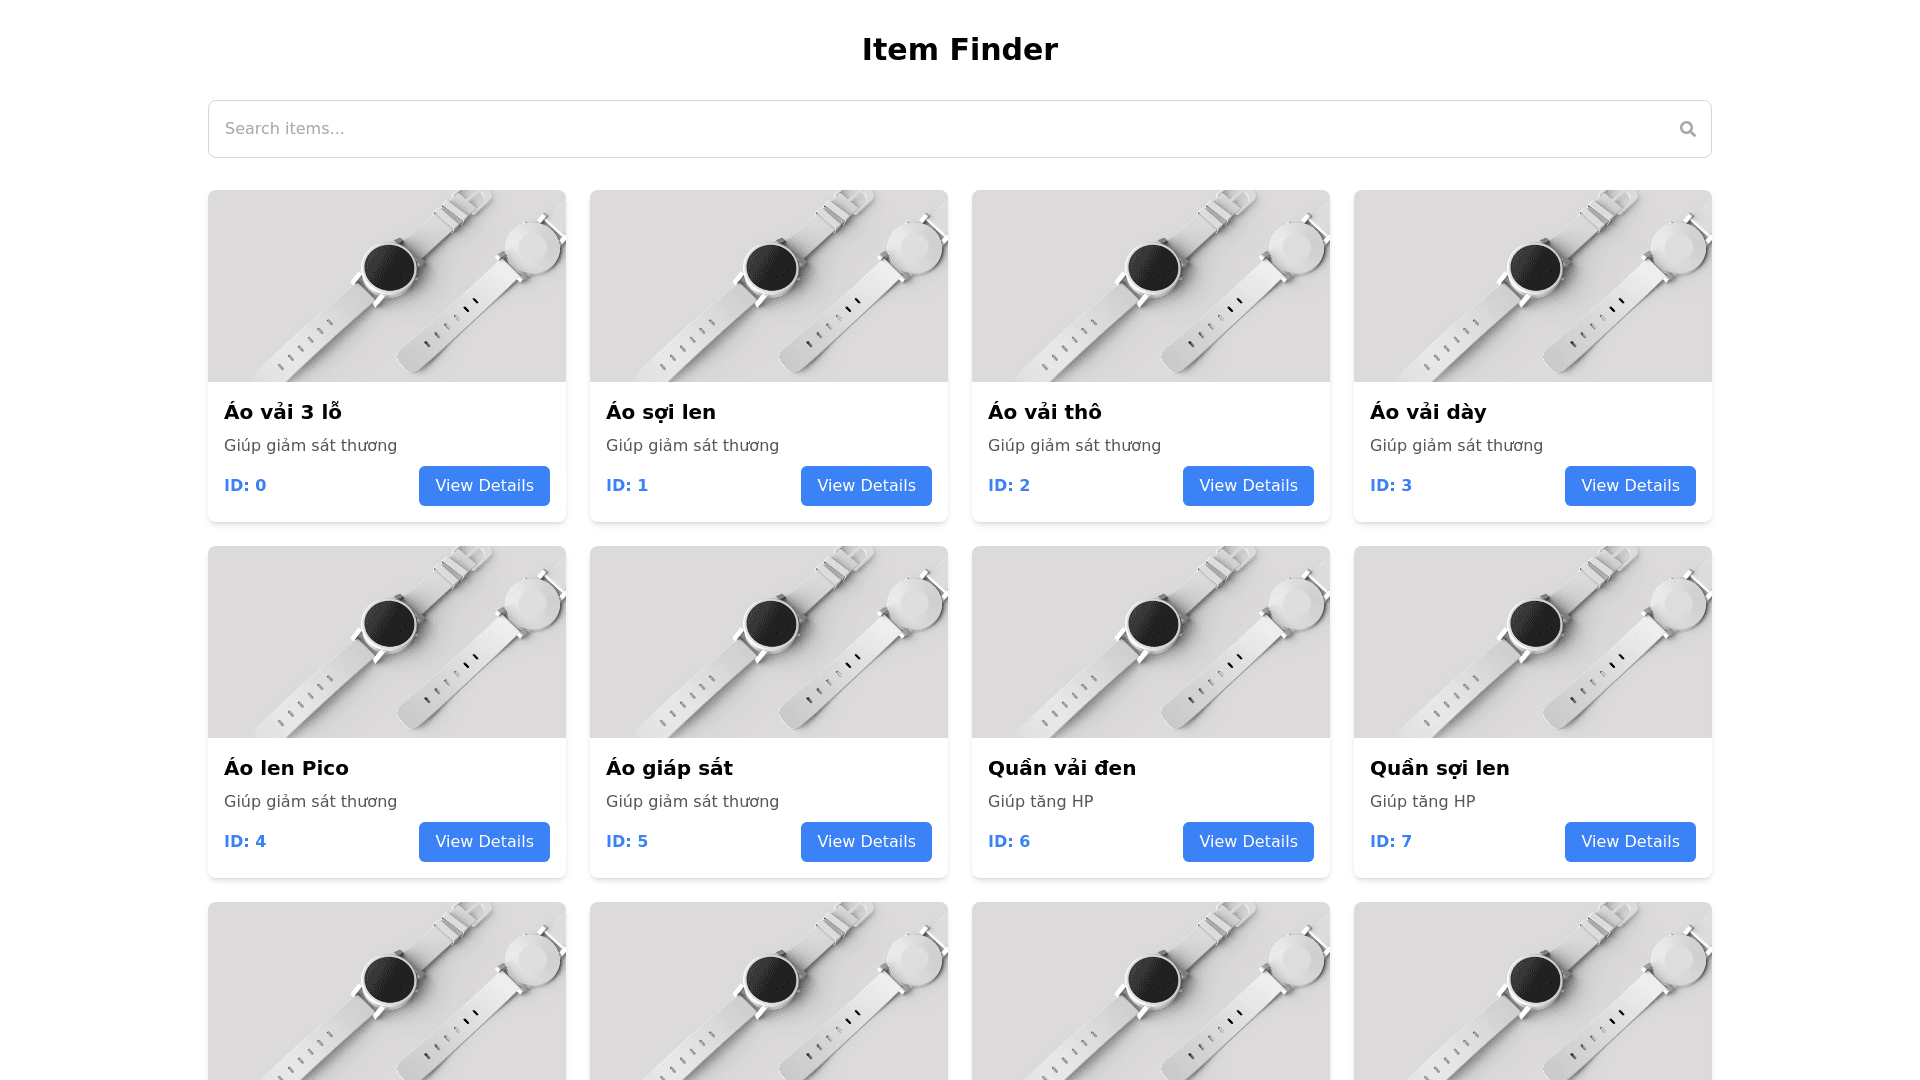Open the Quần vải đen thumbnail
The image size is (1920, 1080).
tap(1151, 642)
